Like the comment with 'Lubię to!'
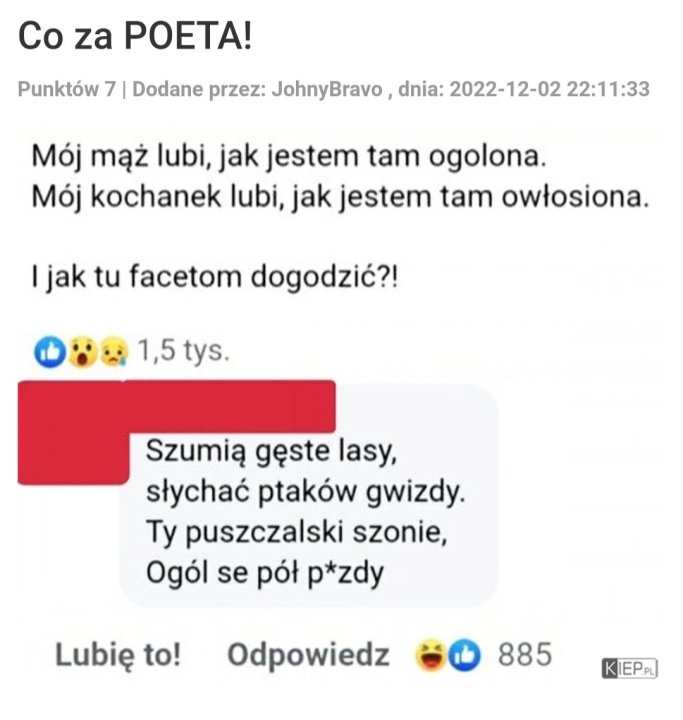 tap(118, 654)
